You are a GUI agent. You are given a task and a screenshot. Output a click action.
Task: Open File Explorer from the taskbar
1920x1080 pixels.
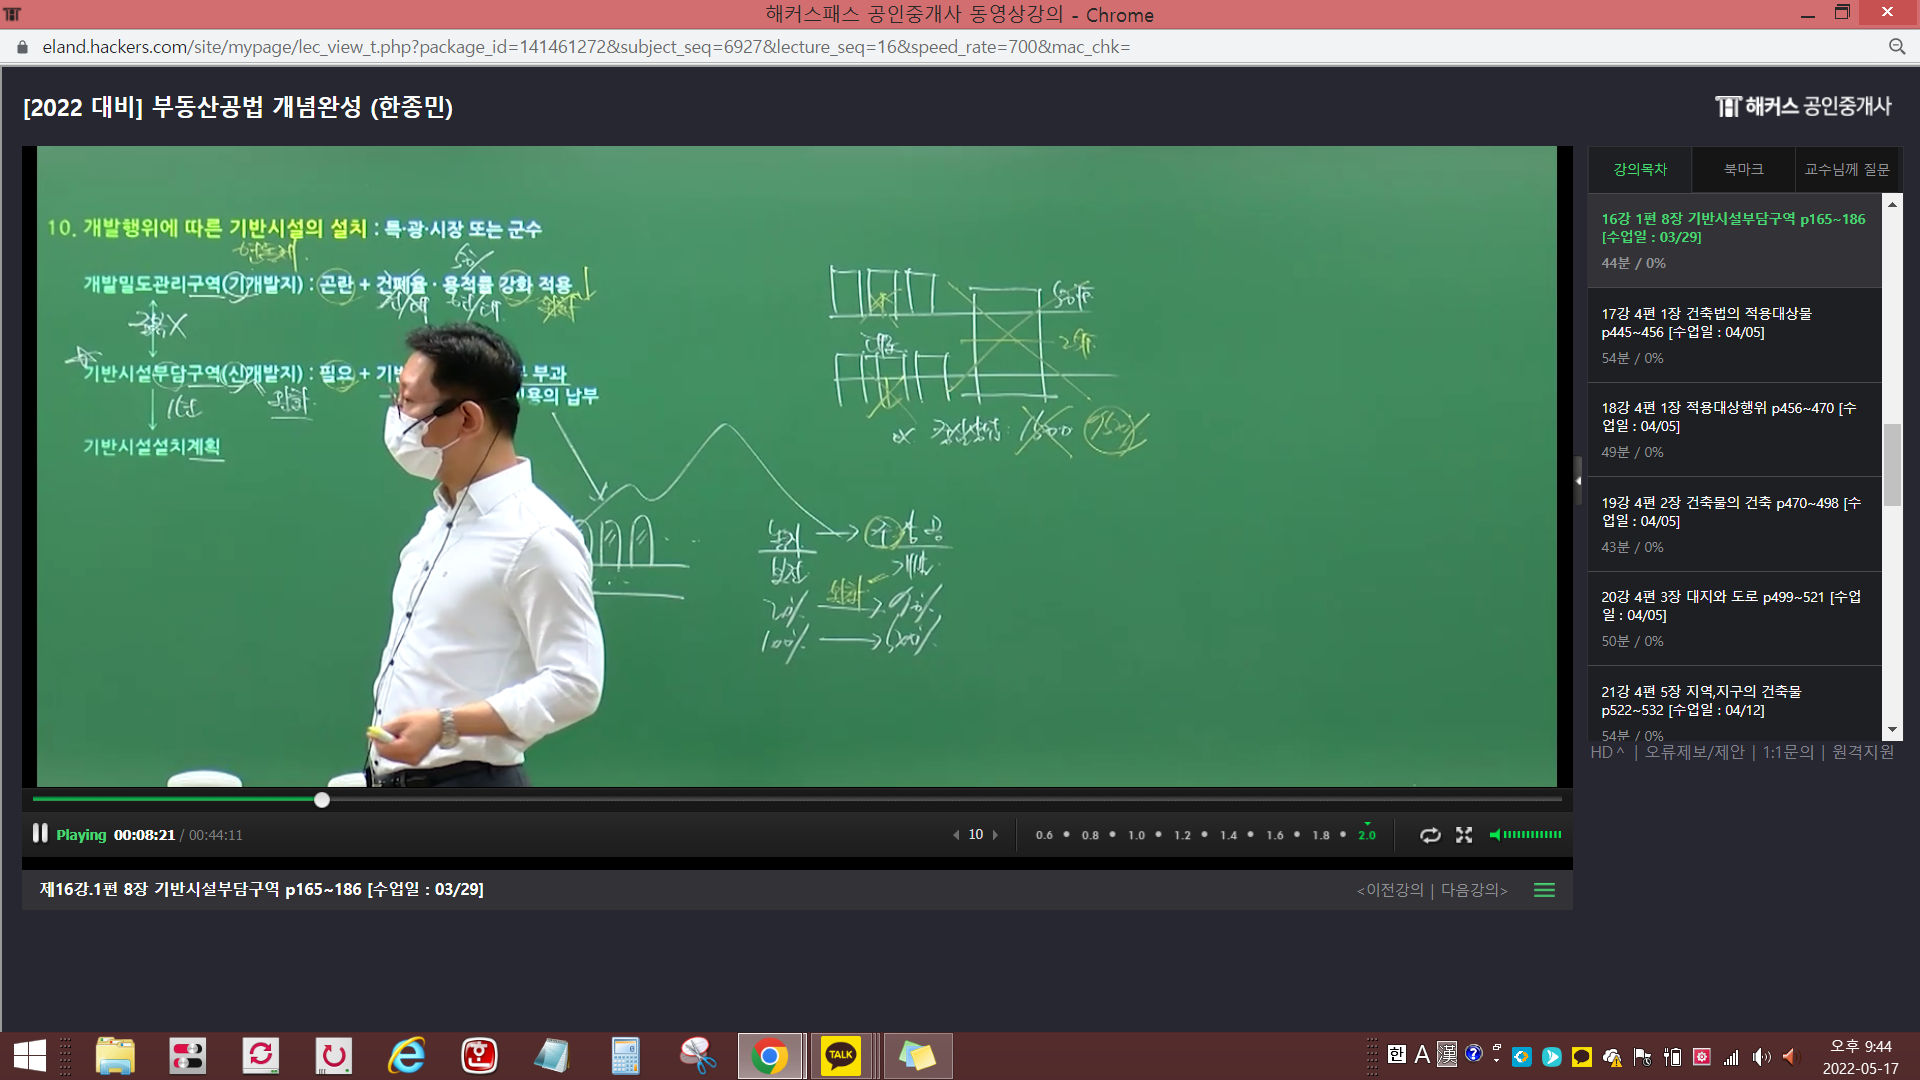(x=114, y=1056)
